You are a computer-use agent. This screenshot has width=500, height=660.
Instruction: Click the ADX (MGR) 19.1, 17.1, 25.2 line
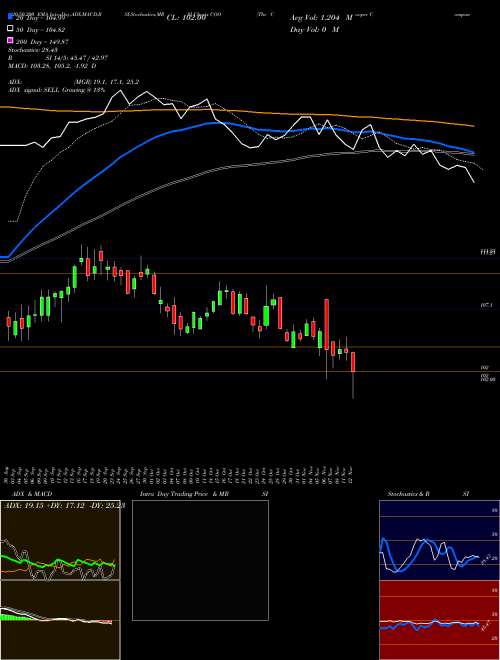74,82
